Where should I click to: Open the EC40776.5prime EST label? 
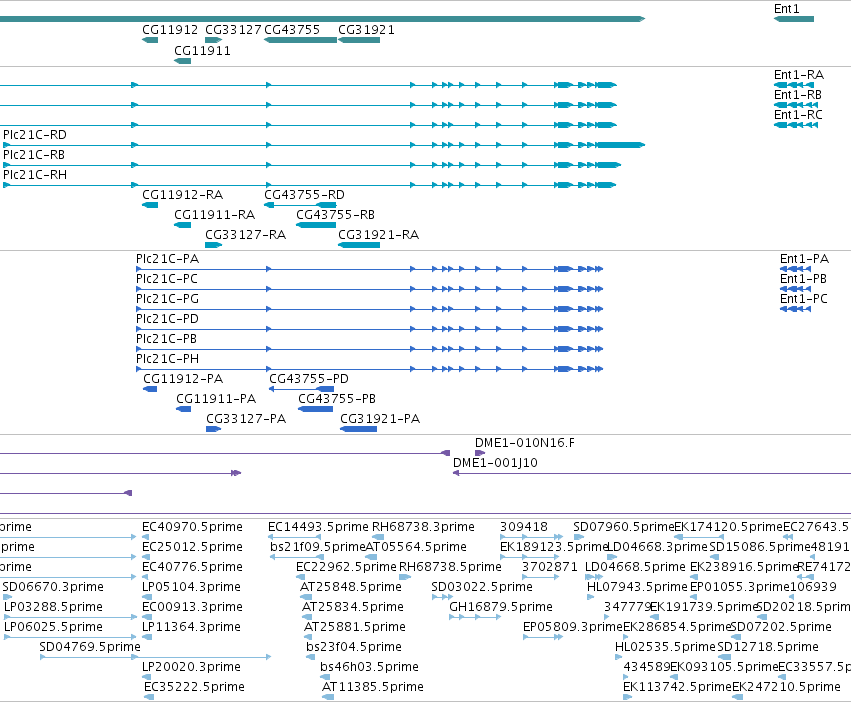point(192,567)
